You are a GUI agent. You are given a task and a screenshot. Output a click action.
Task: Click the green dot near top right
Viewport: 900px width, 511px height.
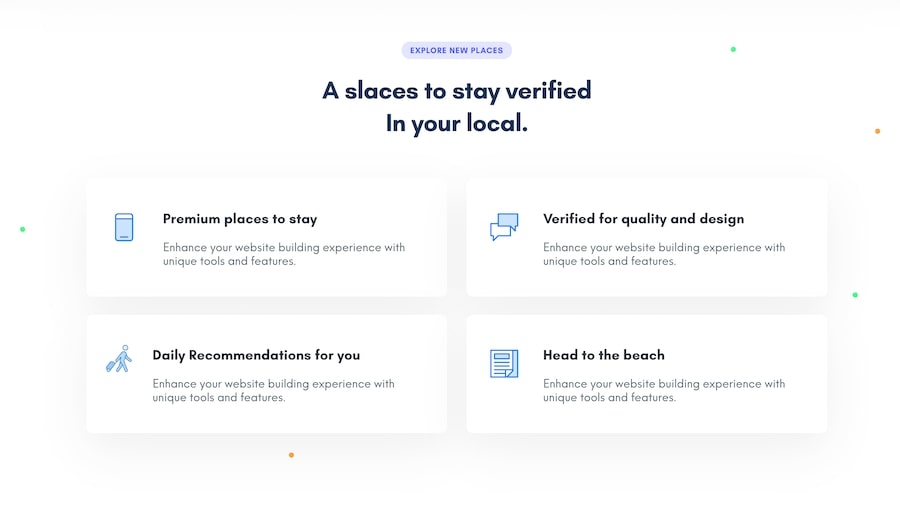(x=733, y=49)
